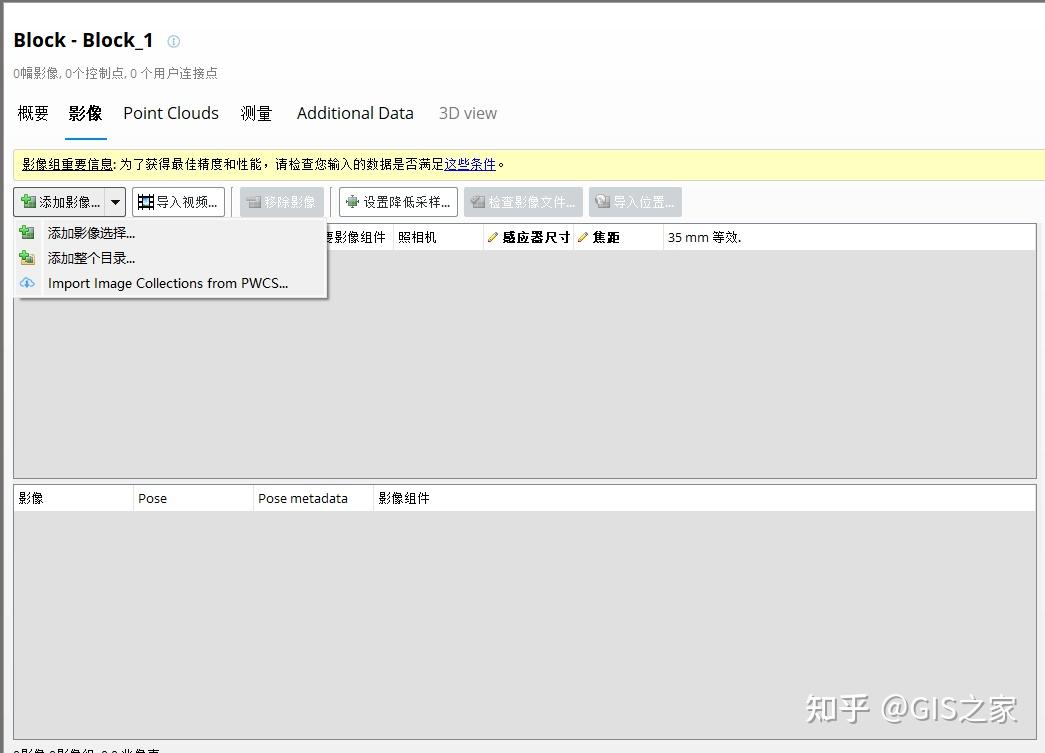Click the pencil icon next to 感应器尺寸 header
Image resolution: width=1045 pixels, height=753 pixels.
click(x=495, y=236)
